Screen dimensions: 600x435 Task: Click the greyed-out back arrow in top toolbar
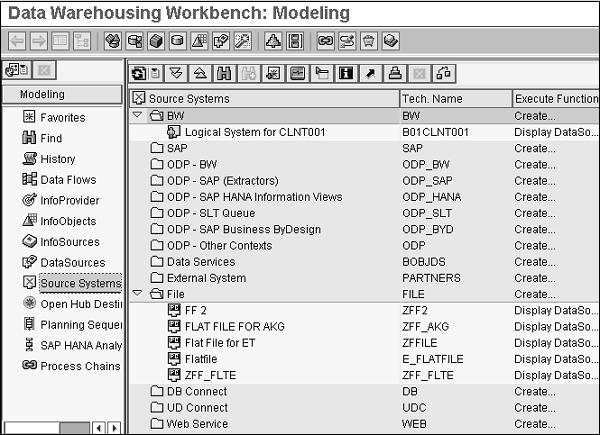pyautogui.click(x=17, y=41)
